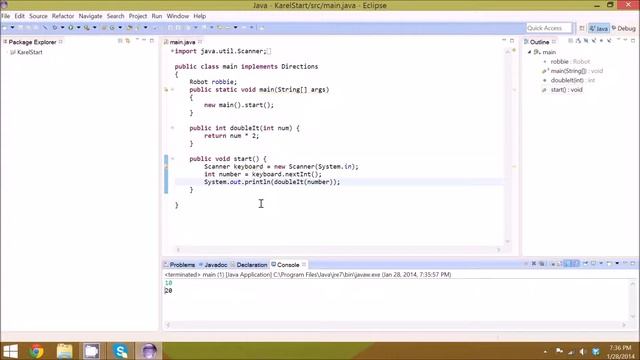This screenshot has width=640, height=360.
Task: Minimize the editor area
Action: coord(504,41)
